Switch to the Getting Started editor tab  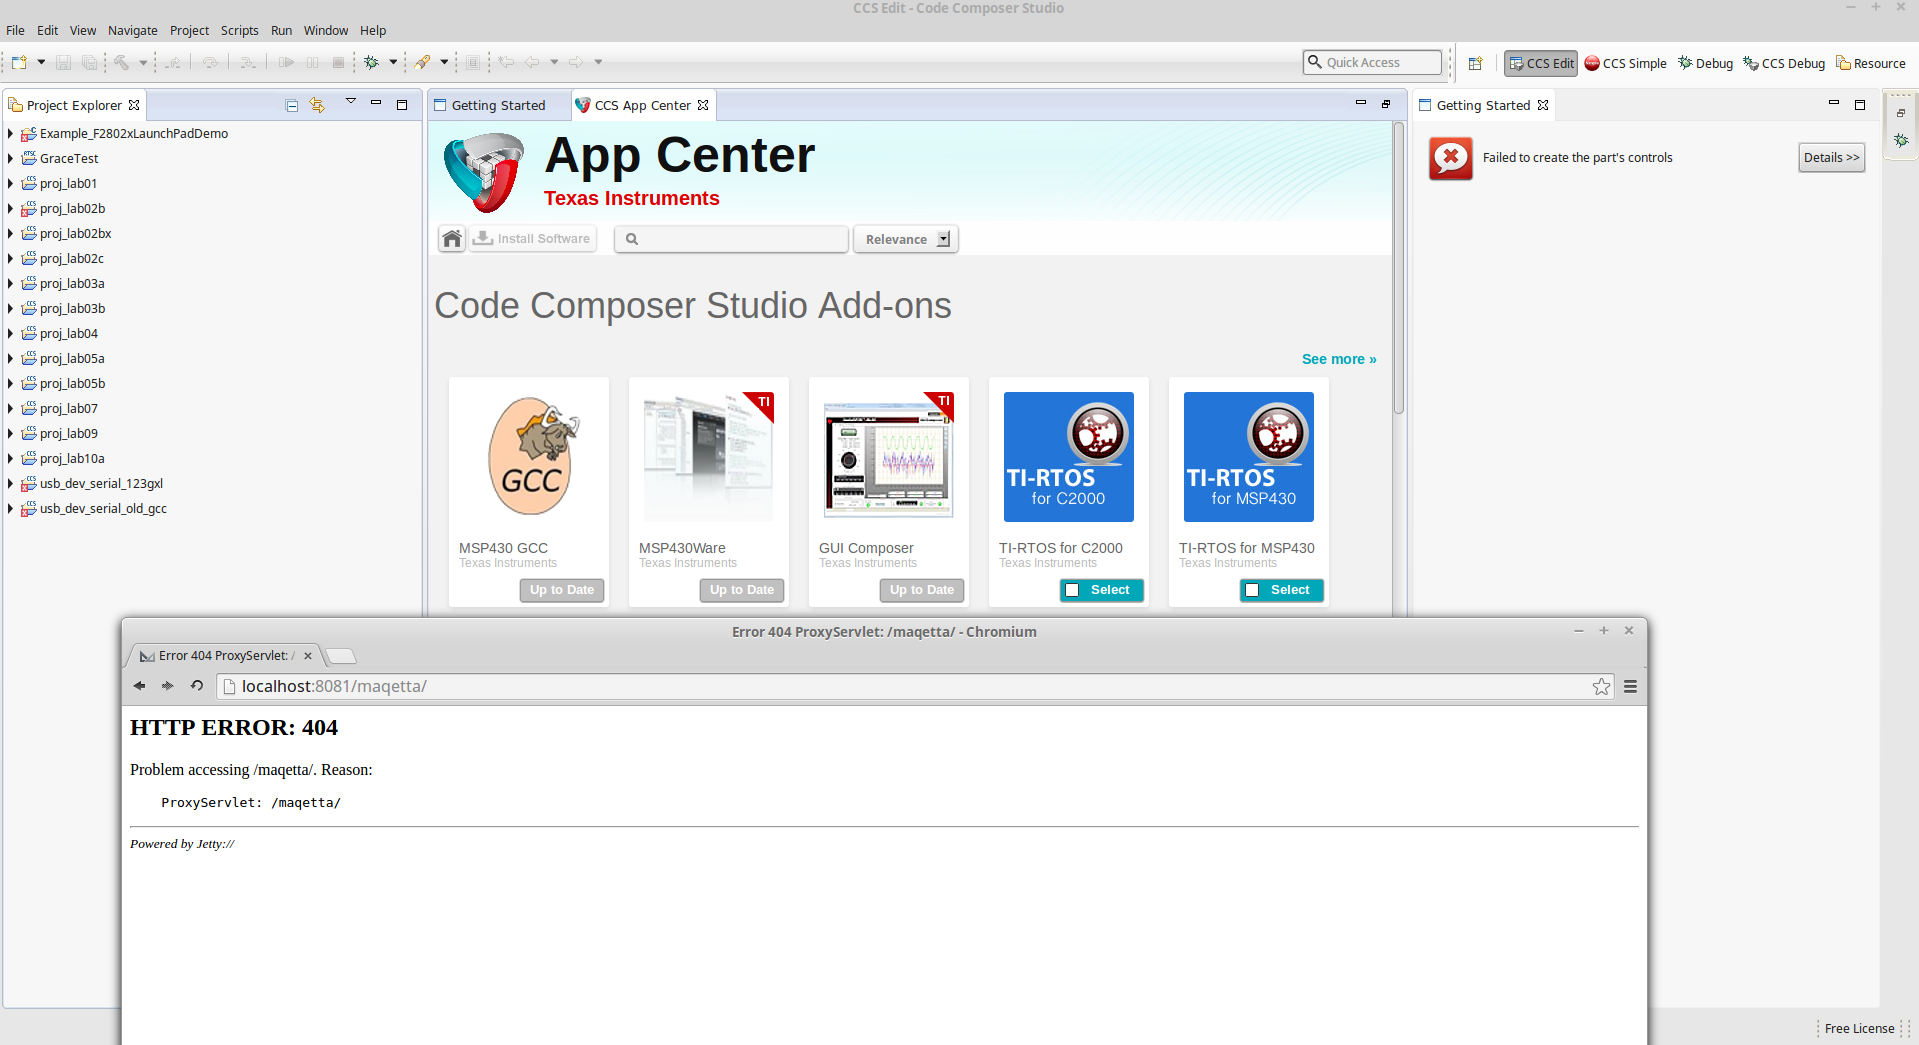[x=499, y=105]
